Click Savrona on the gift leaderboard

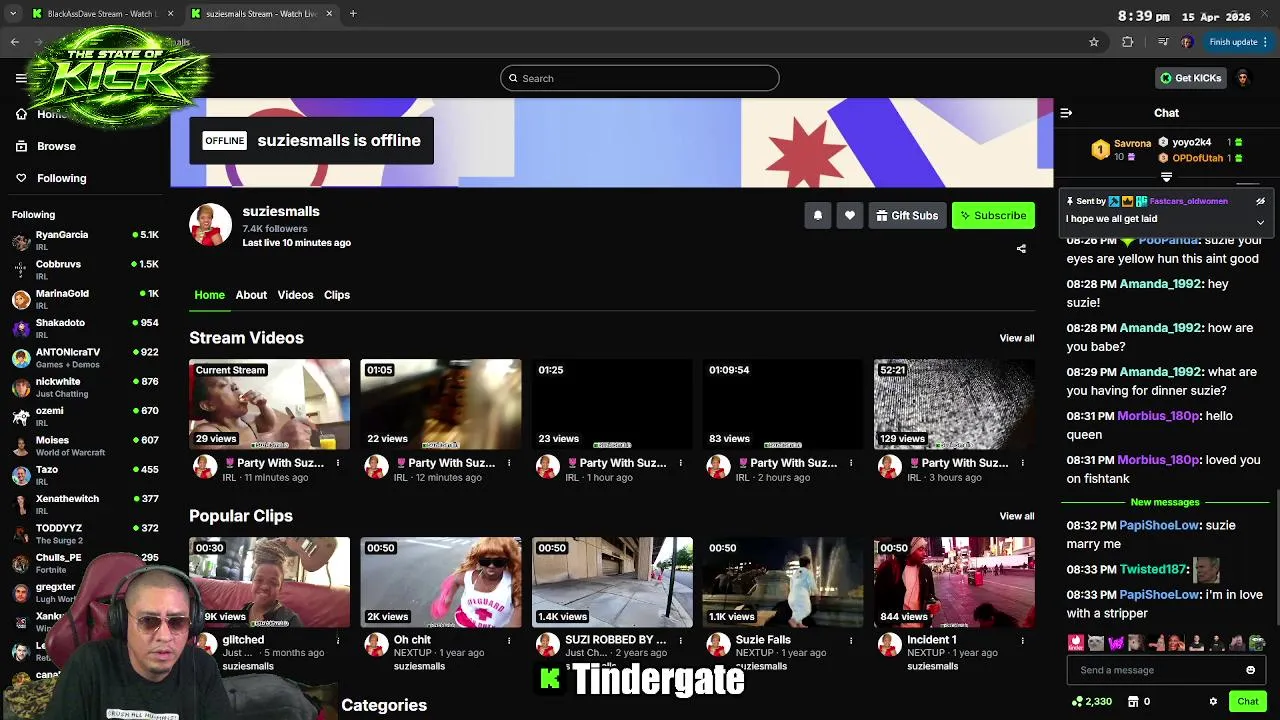coord(1132,143)
